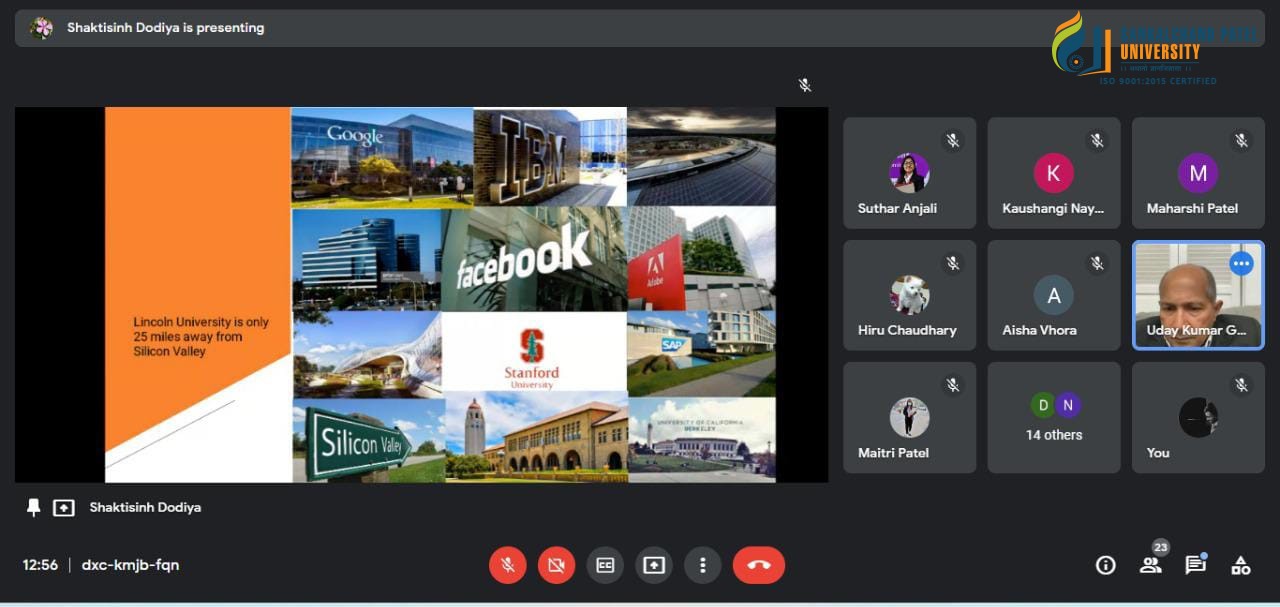
Task: Click muted mic icon on You tile
Action: coord(1241,385)
